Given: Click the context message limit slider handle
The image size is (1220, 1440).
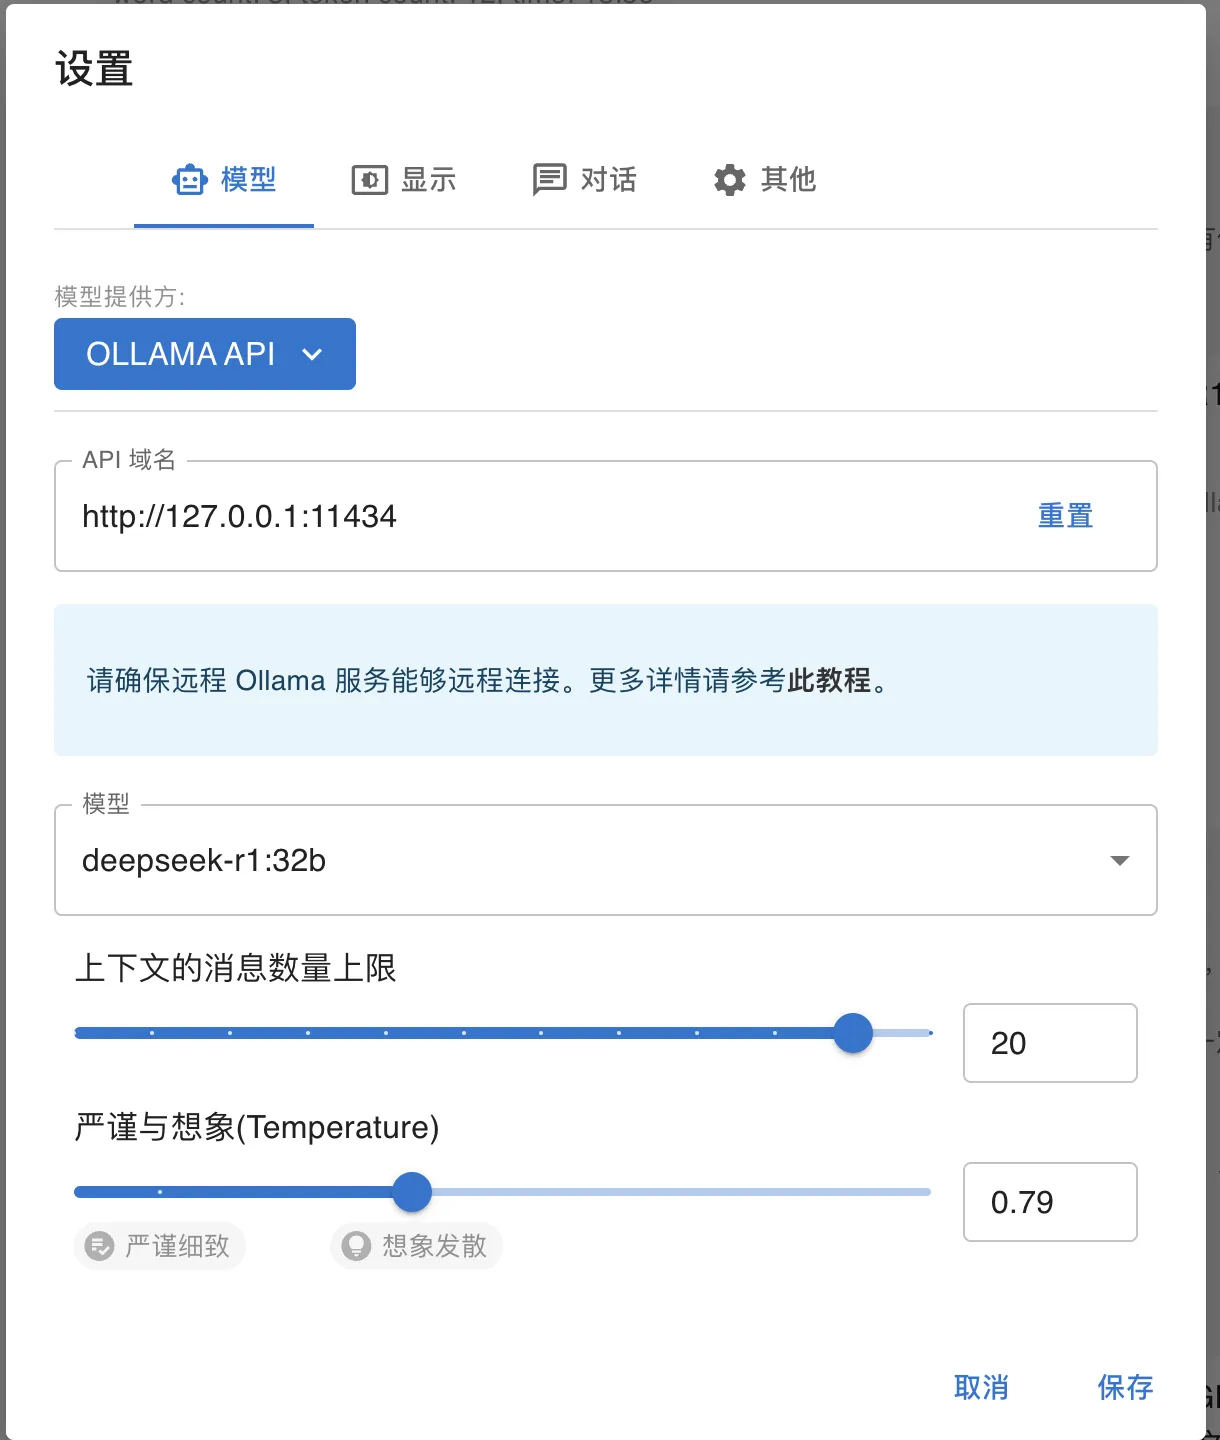Looking at the screenshot, I should [853, 1033].
